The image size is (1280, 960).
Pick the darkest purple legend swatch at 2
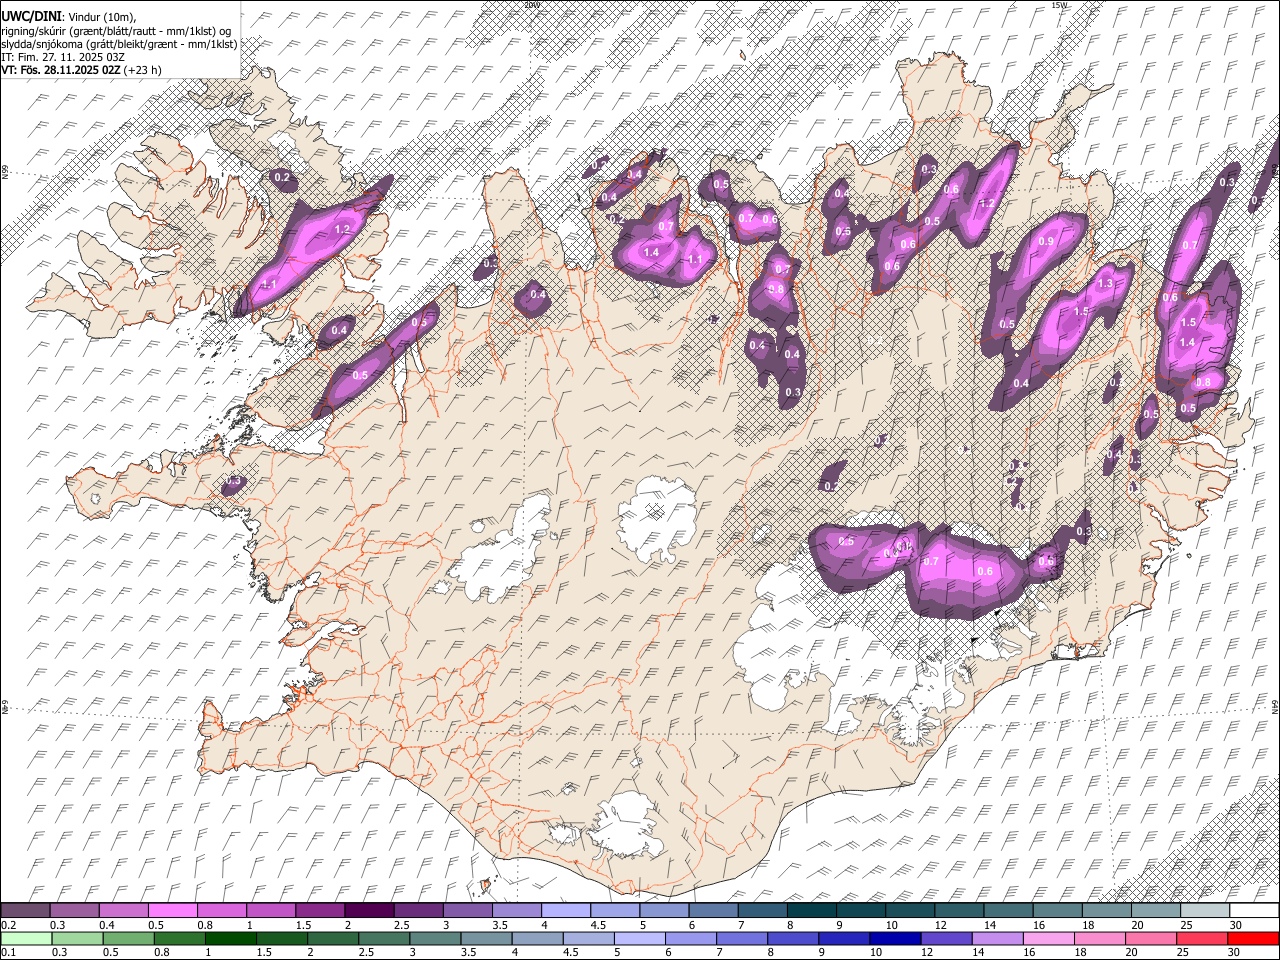click(x=369, y=911)
